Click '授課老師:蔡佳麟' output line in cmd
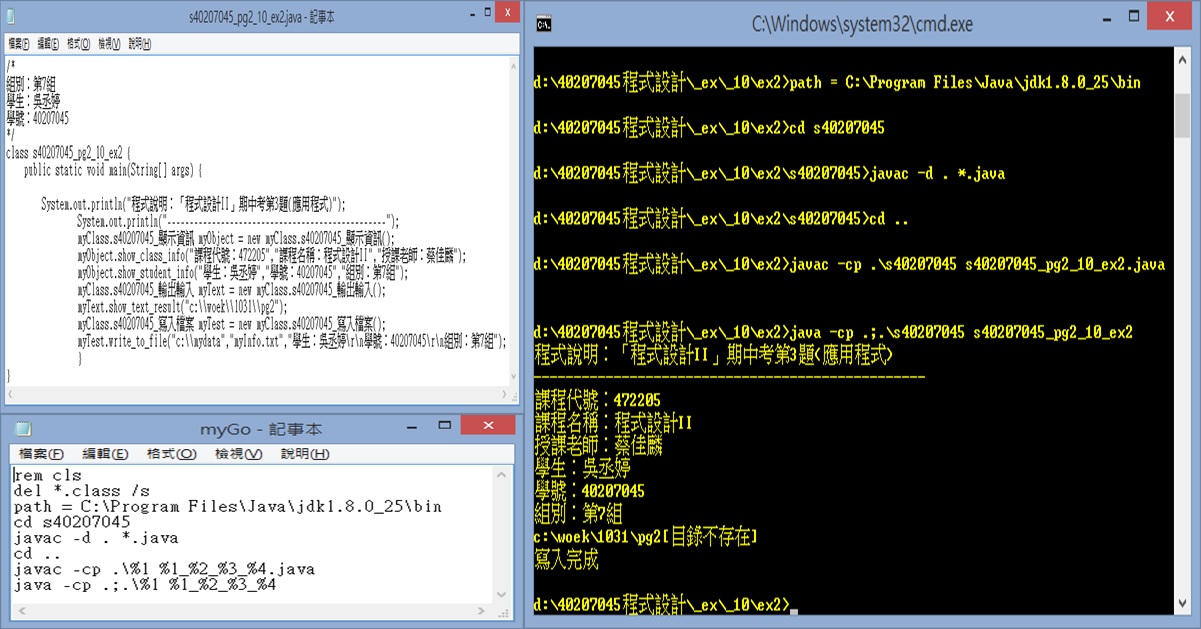Image resolution: width=1201 pixels, height=629 pixels. tap(597, 446)
